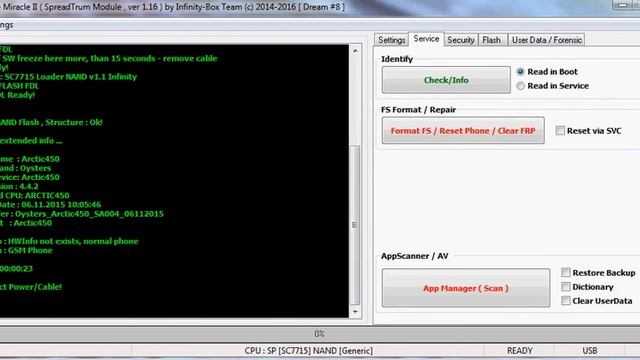Click the 'FS Format / Repair' group label
The image size is (640, 360).
418,110
